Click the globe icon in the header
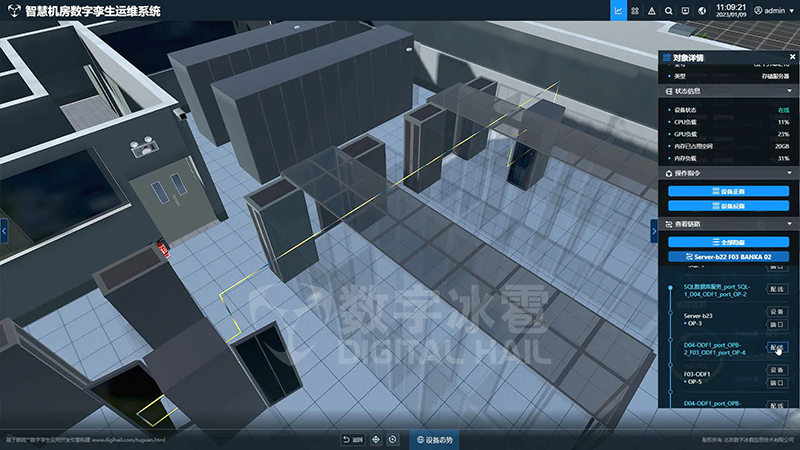The height and width of the screenshot is (450, 800). coord(702,11)
